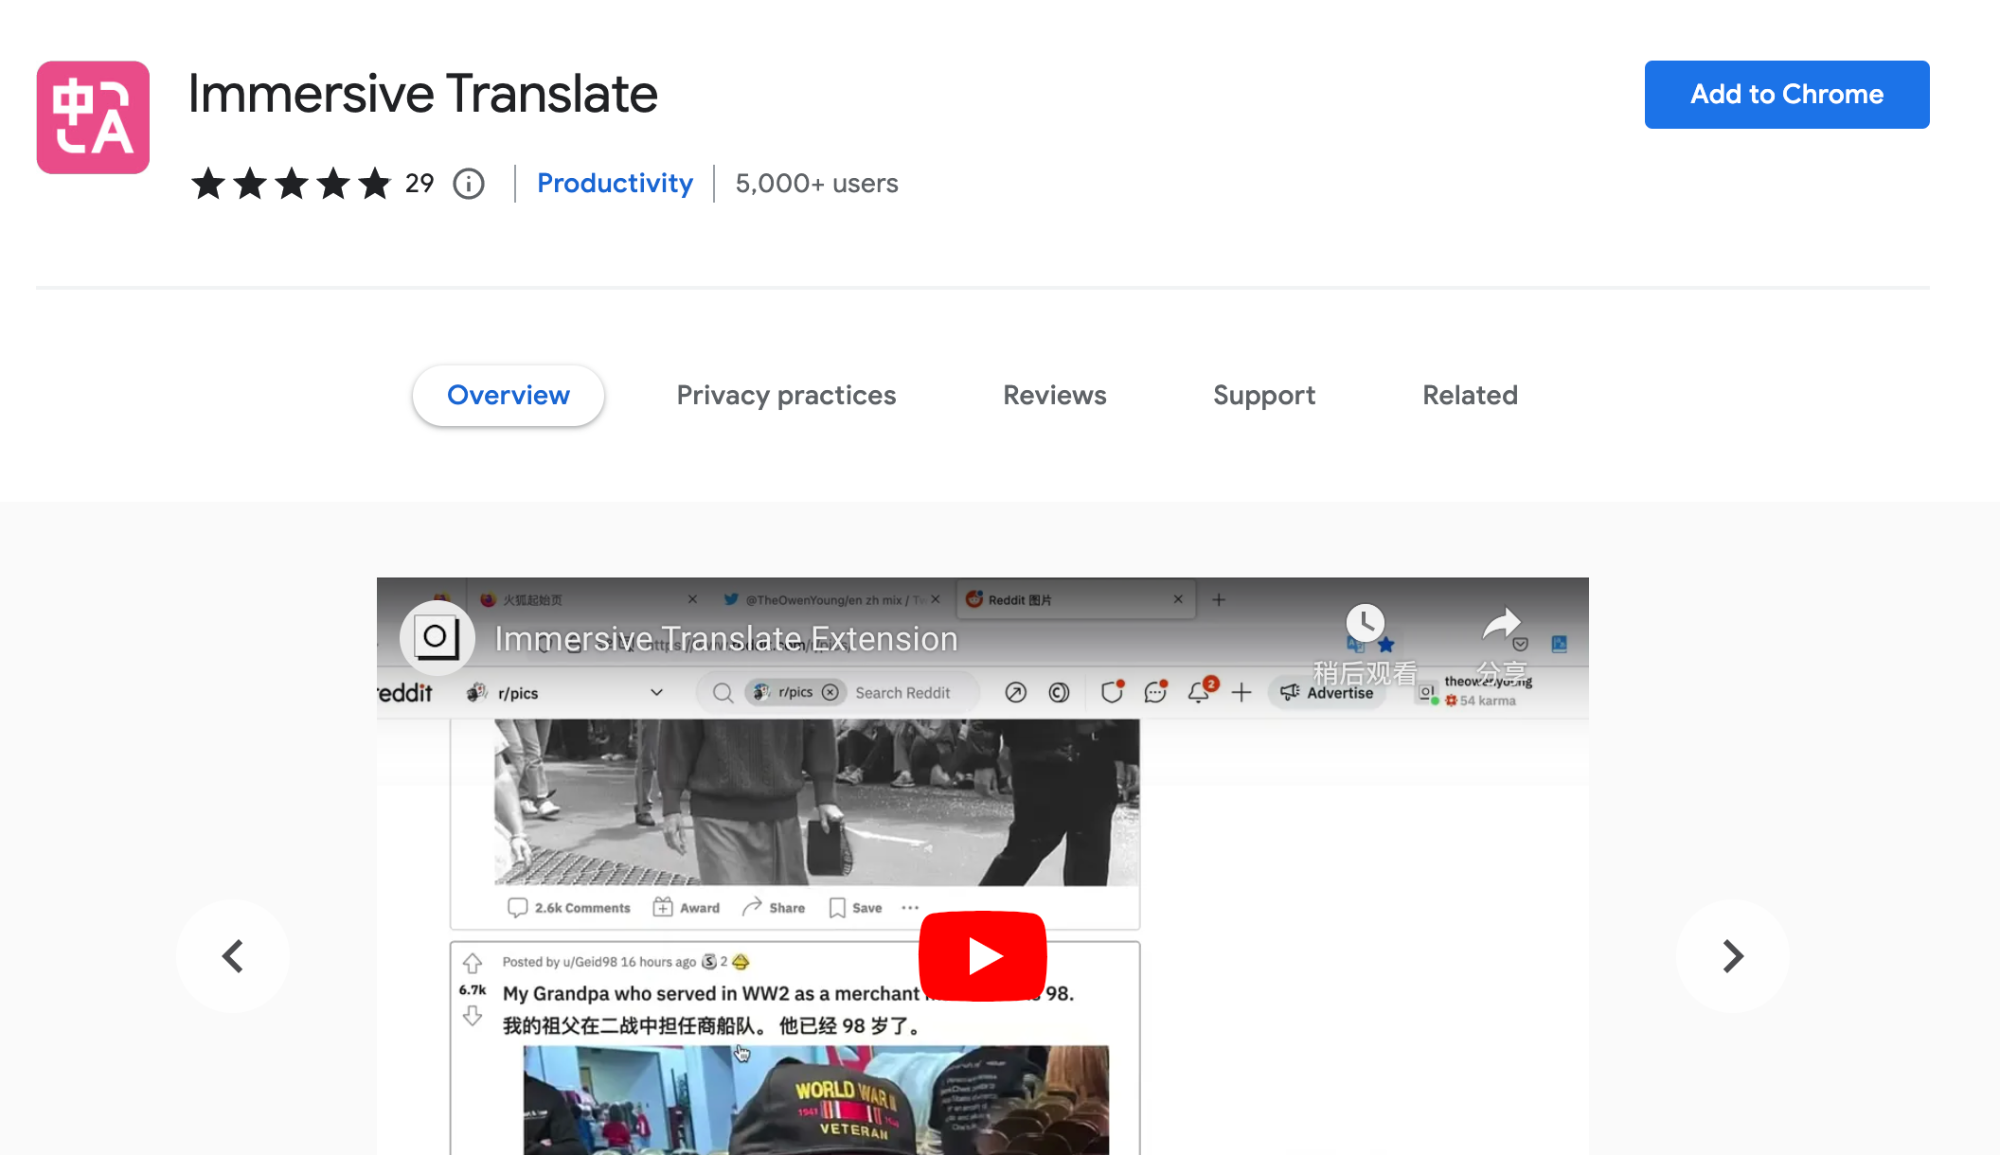Click the Reddit popular arrow icon
This screenshot has width=2000, height=1155.
(1015, 692)
